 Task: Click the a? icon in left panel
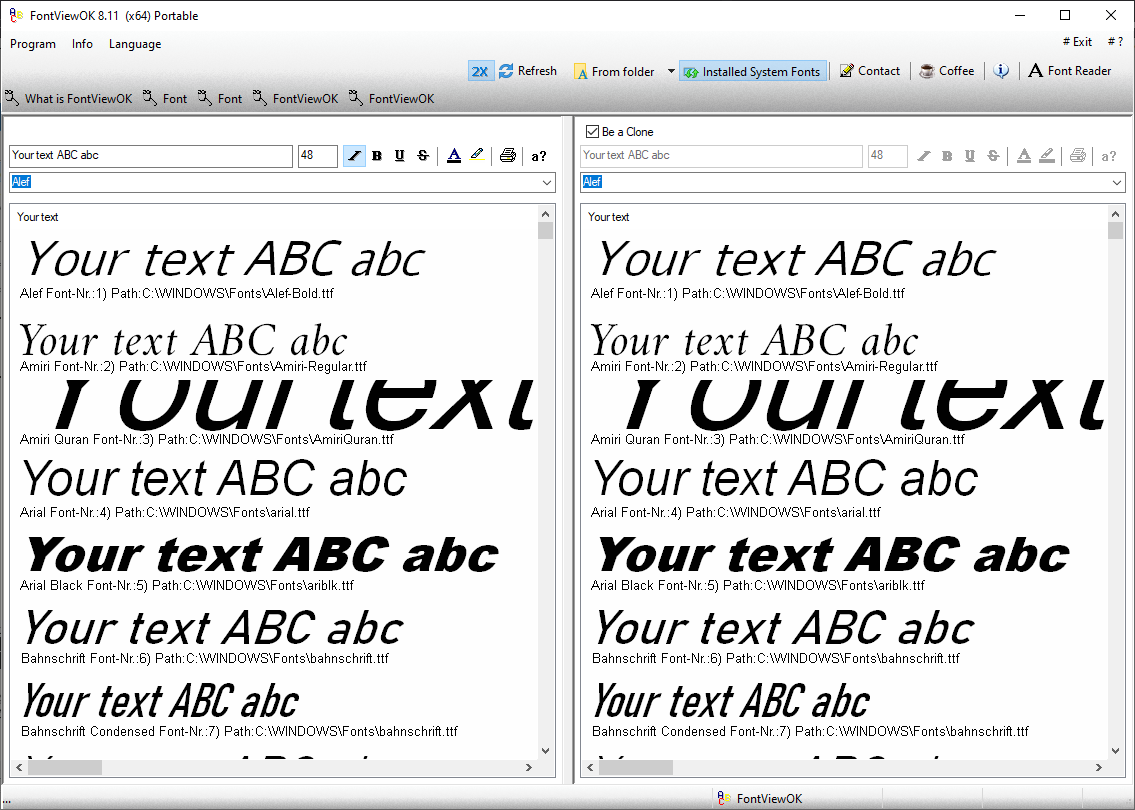[539, 156]
